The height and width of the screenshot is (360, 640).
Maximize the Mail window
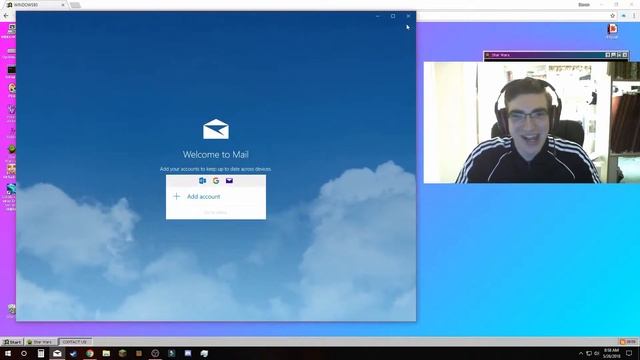(x=393, y=16)
